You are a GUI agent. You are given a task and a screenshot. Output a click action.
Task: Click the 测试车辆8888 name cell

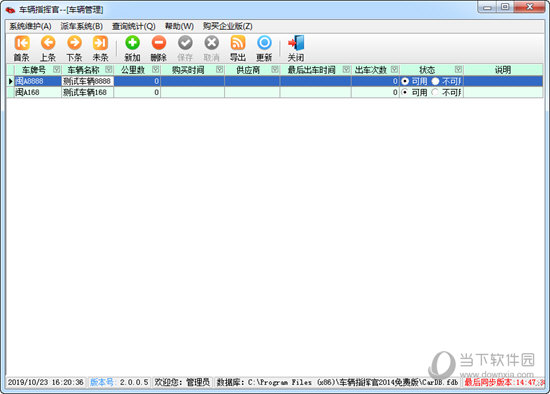pos(87,81)
